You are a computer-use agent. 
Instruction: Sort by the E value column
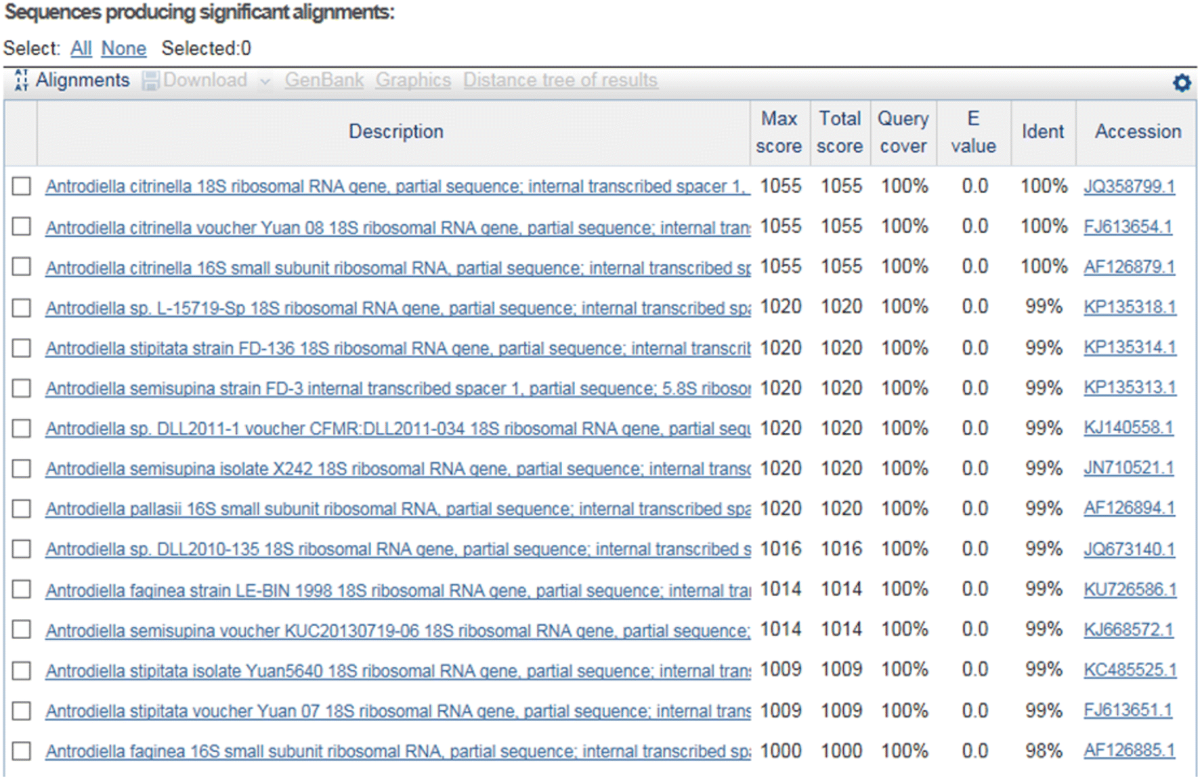pos(974,132)
